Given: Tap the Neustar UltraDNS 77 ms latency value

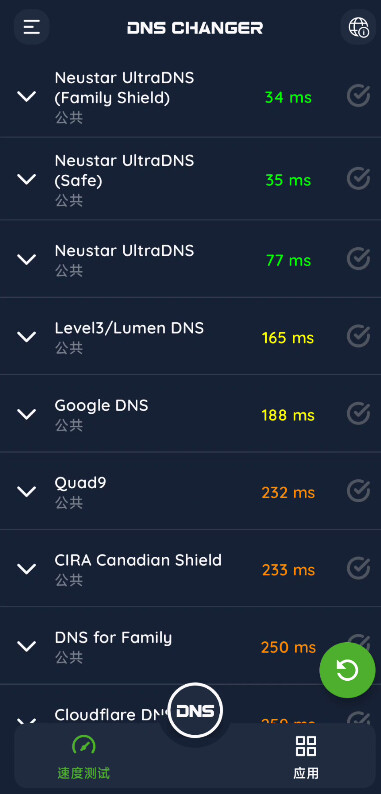Looking at the screenshot, I should point(288,260).
